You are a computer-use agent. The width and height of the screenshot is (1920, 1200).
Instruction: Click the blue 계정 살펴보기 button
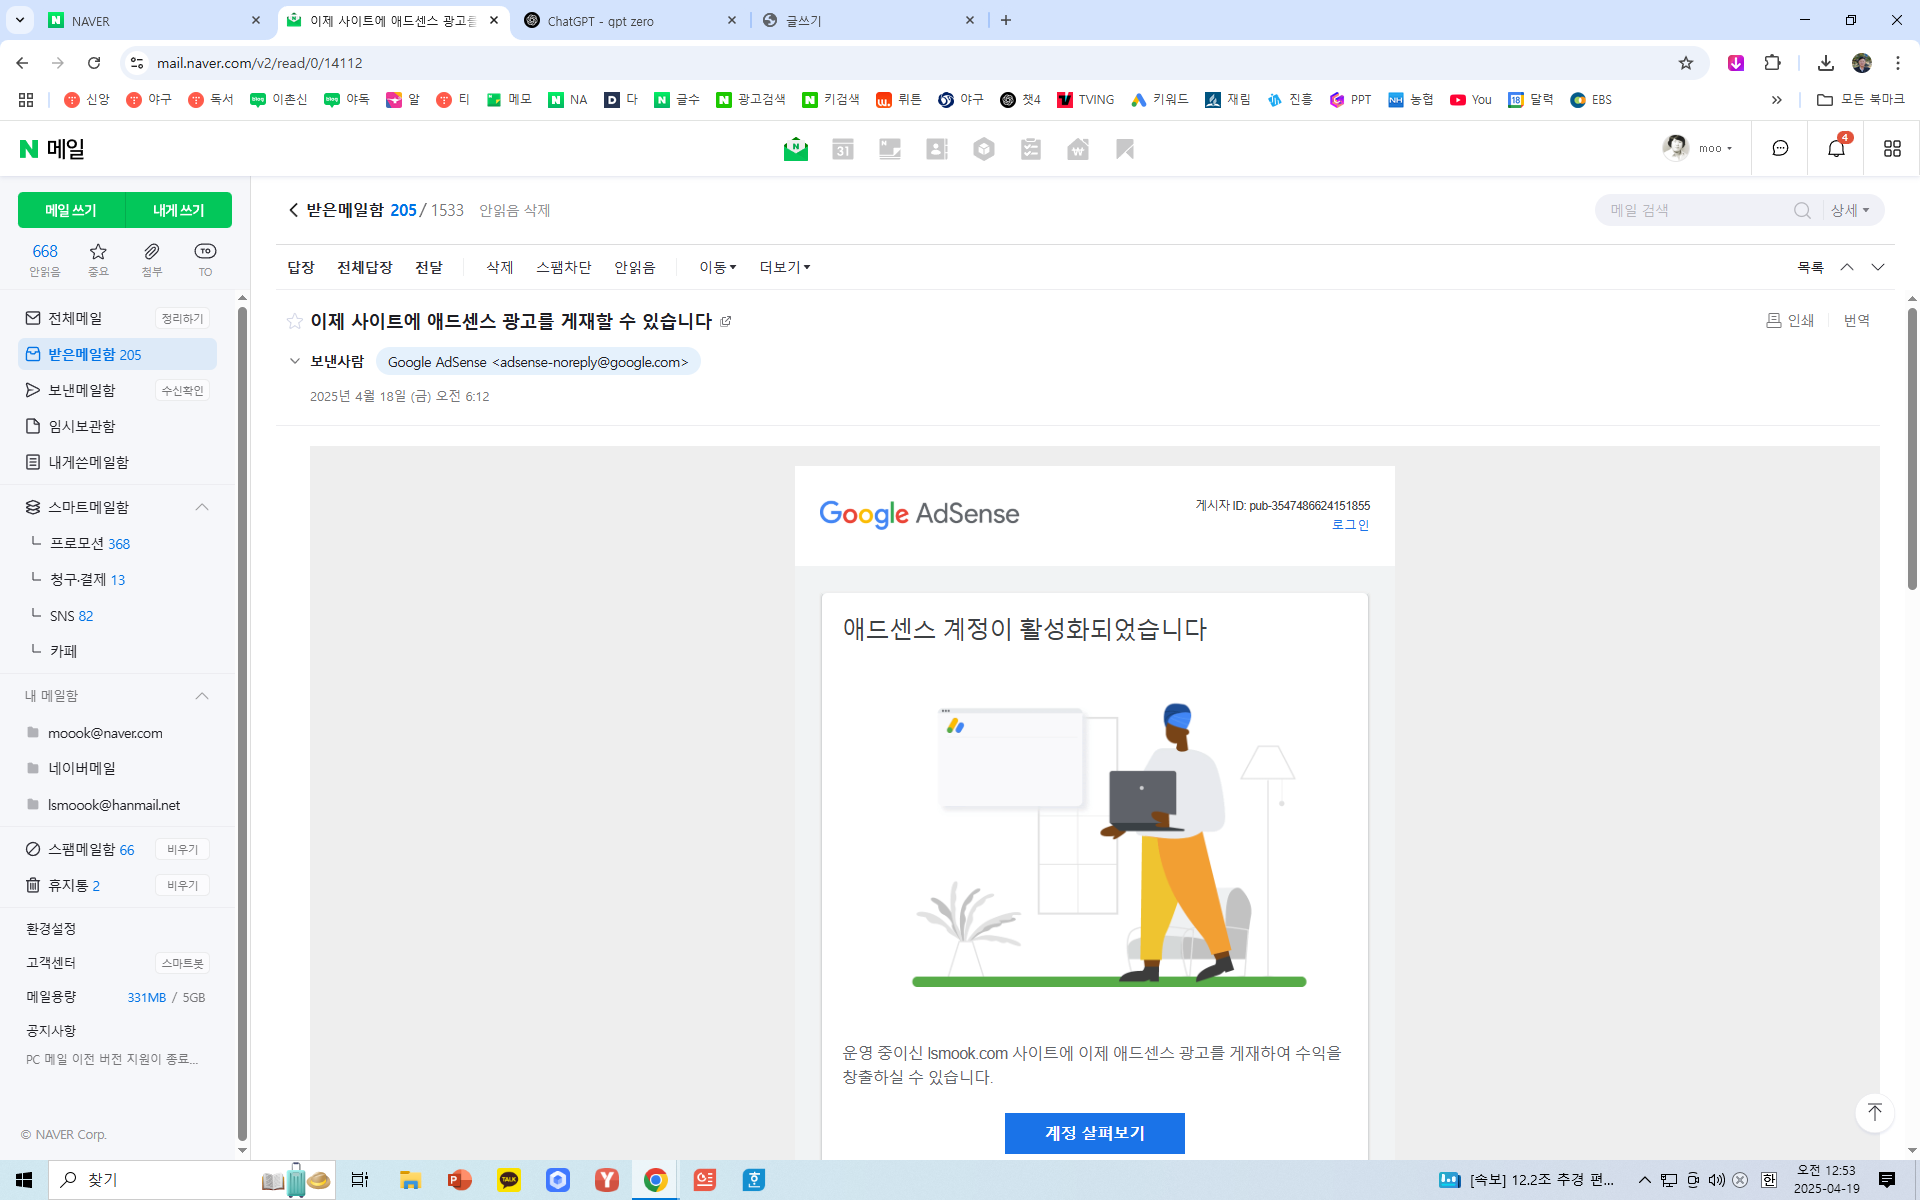(x=1094, y=1133)
